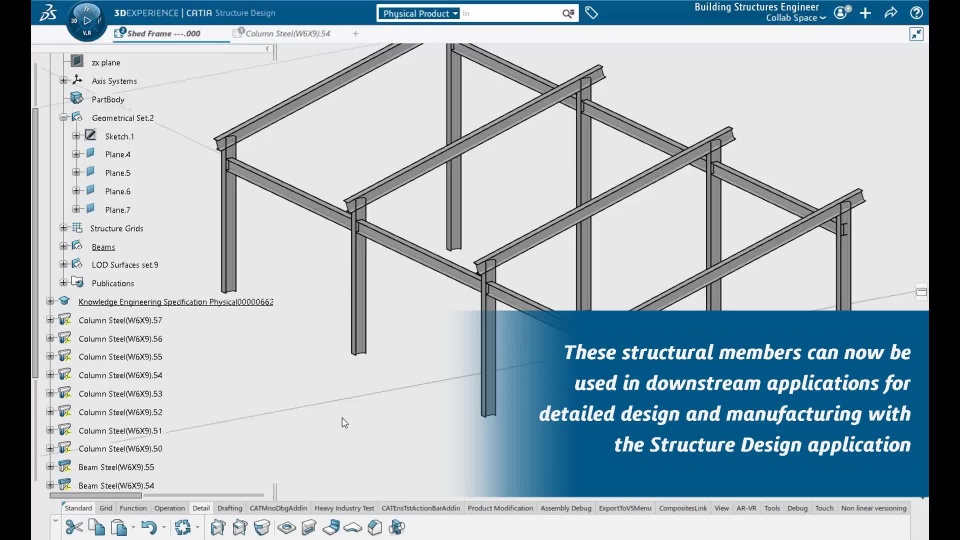
Task: Open Update options dropdown arrow
Action: point(197,528)
